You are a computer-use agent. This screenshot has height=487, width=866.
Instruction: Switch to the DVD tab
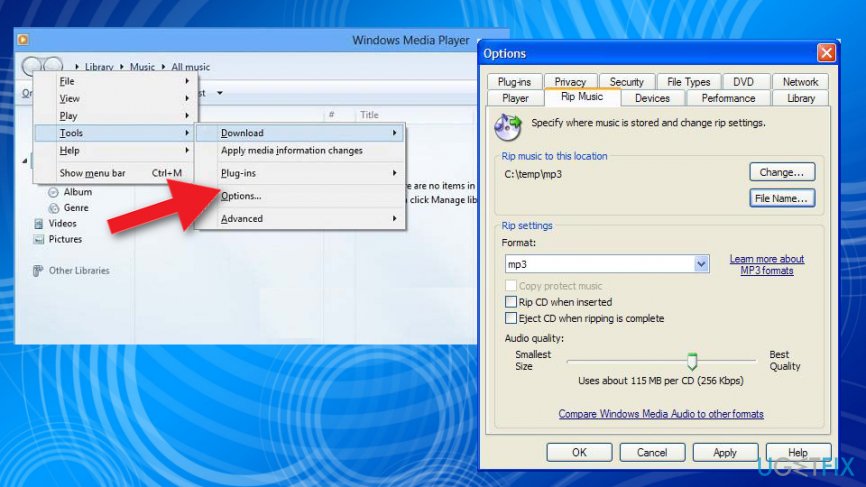[743, 82]
